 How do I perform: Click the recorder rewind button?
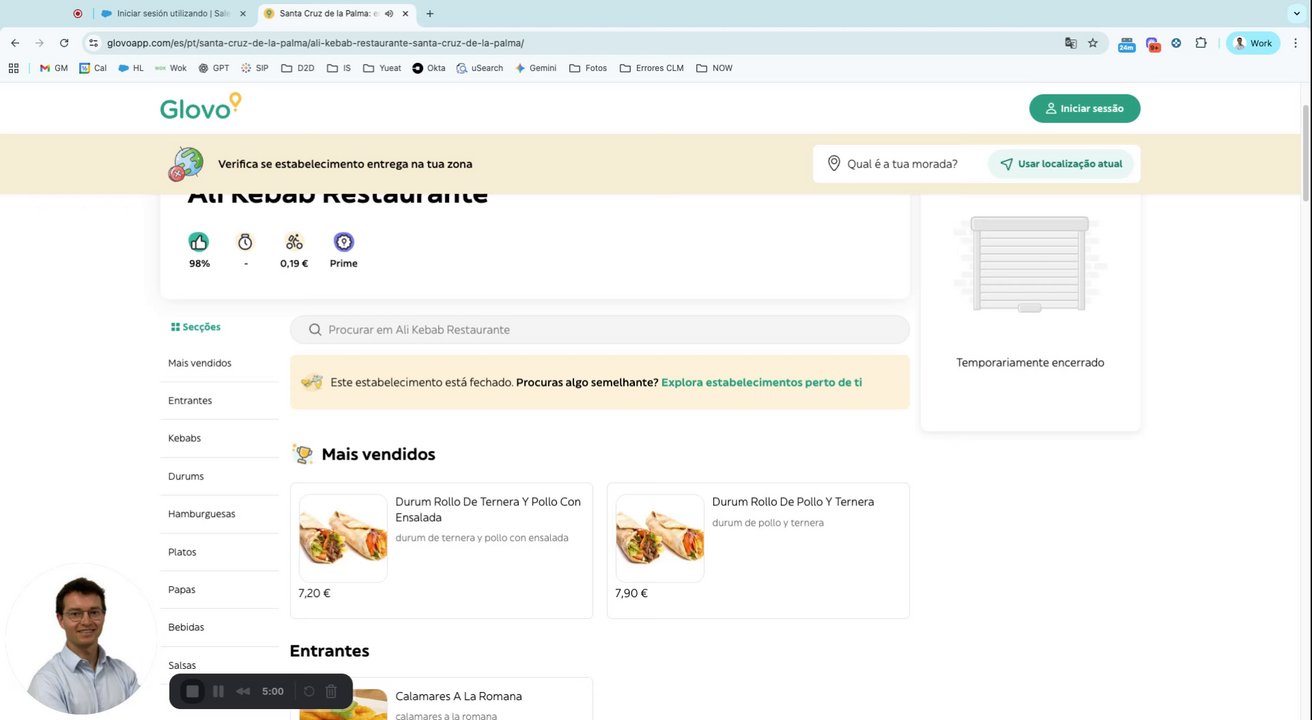243,691
